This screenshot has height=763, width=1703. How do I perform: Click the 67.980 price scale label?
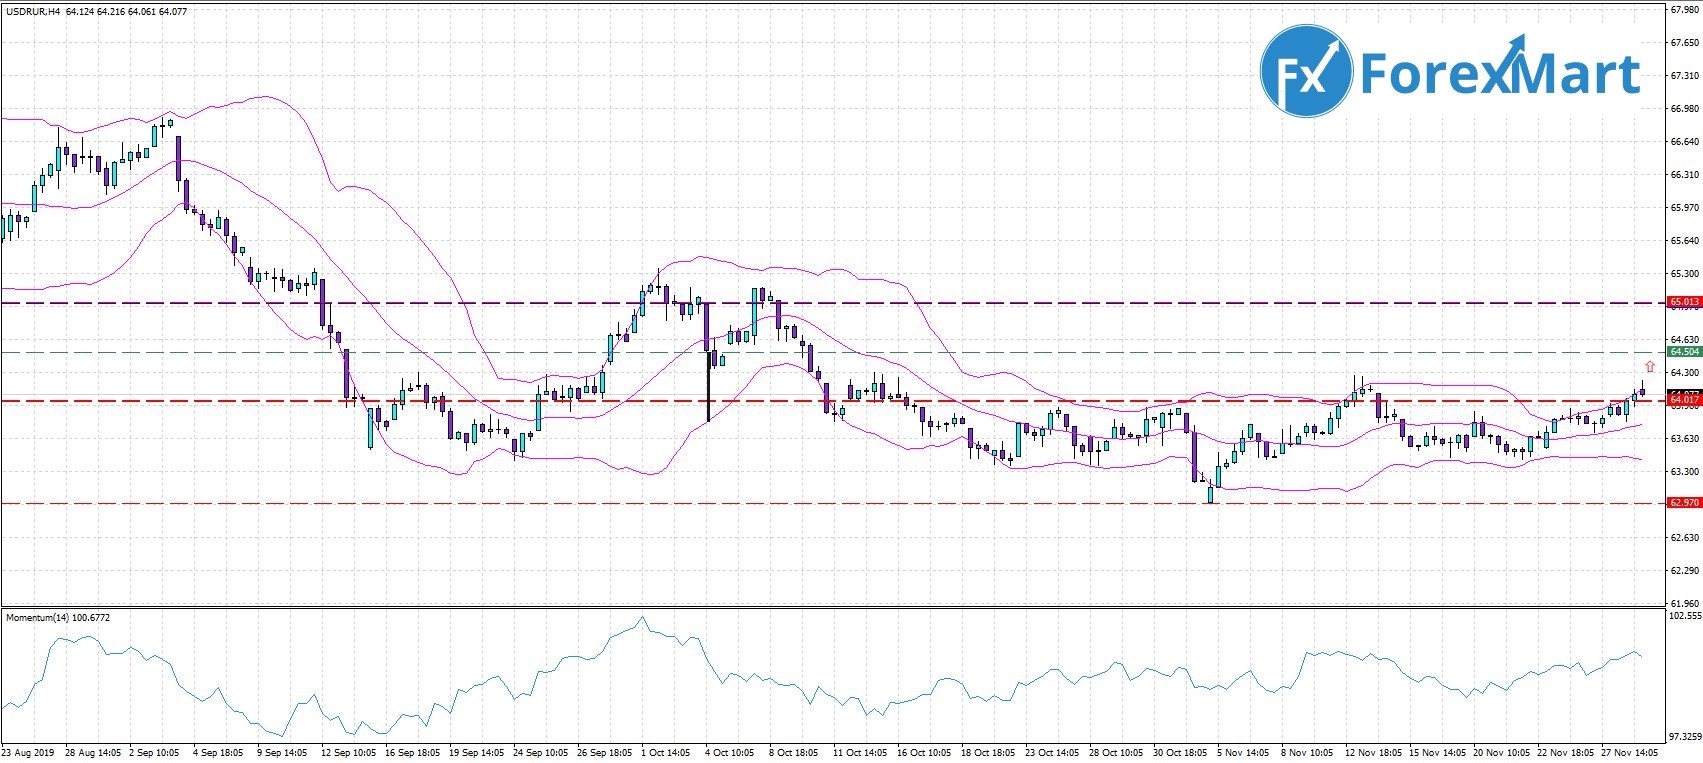pos(1684,11)
